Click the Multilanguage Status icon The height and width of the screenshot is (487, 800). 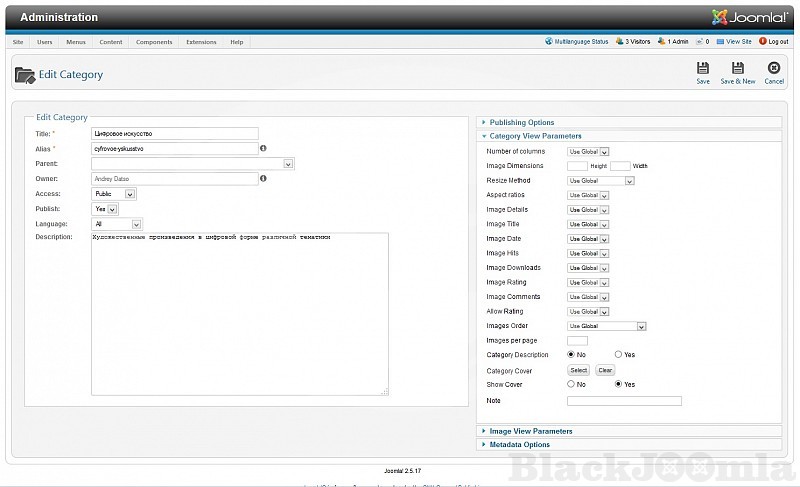pyautogui.click(x=549, y=42)
